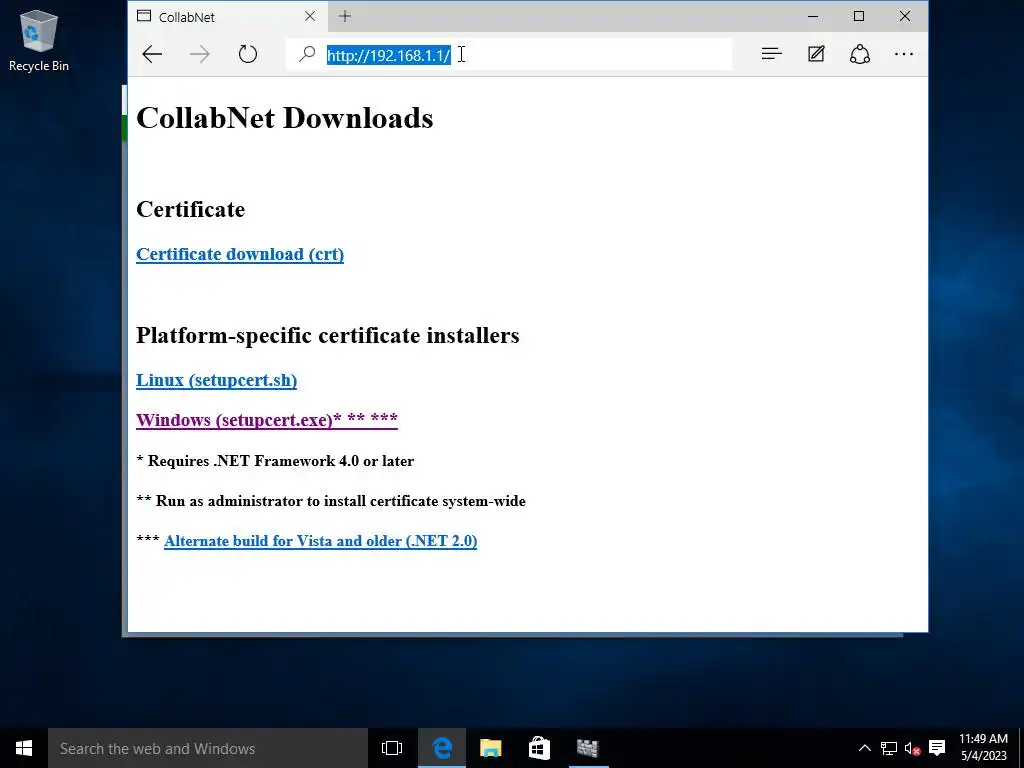Open Task View on taskbar

click(x=392, y=748)
